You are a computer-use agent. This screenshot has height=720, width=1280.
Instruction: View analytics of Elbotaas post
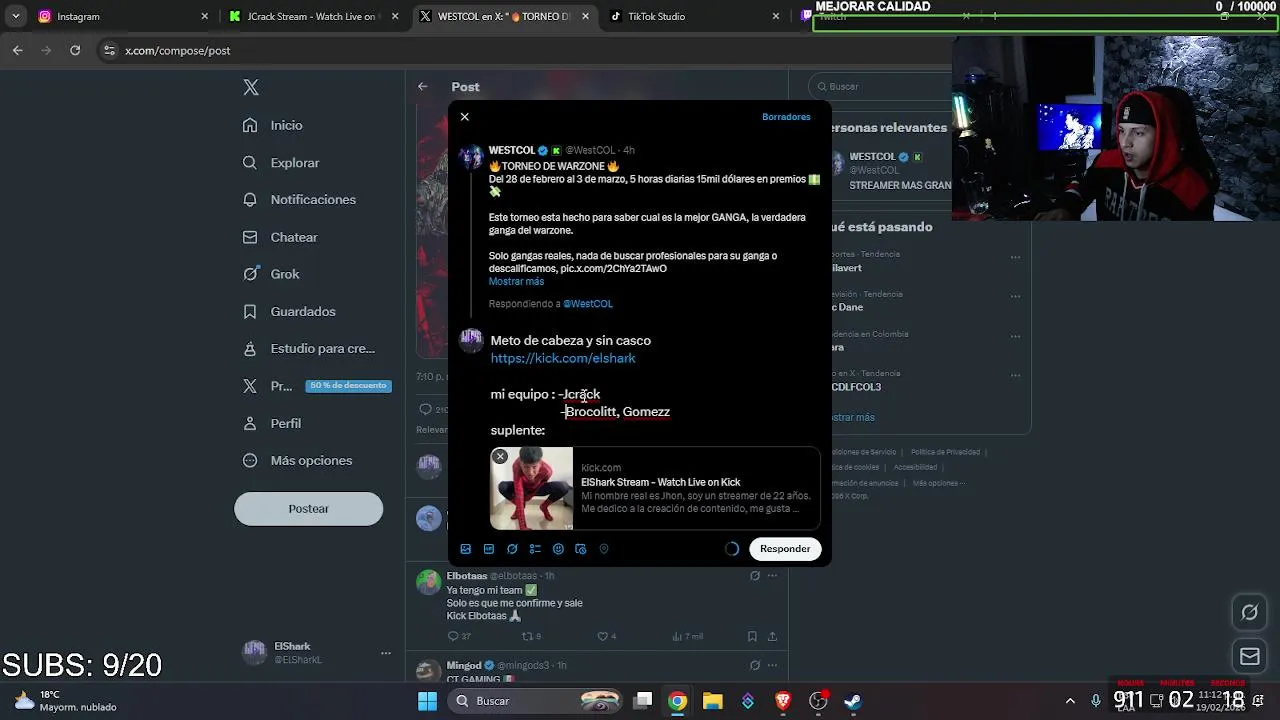(688, 636)
